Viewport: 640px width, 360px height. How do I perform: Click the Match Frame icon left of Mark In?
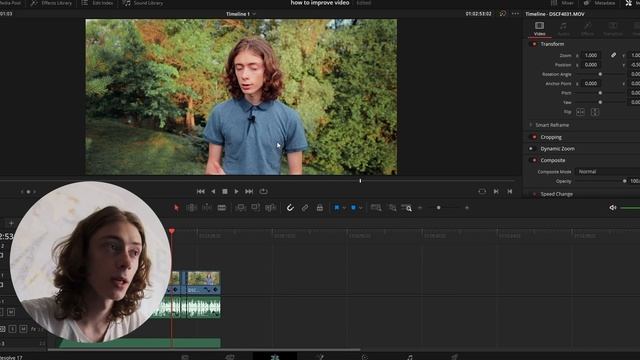coord(482,191)
